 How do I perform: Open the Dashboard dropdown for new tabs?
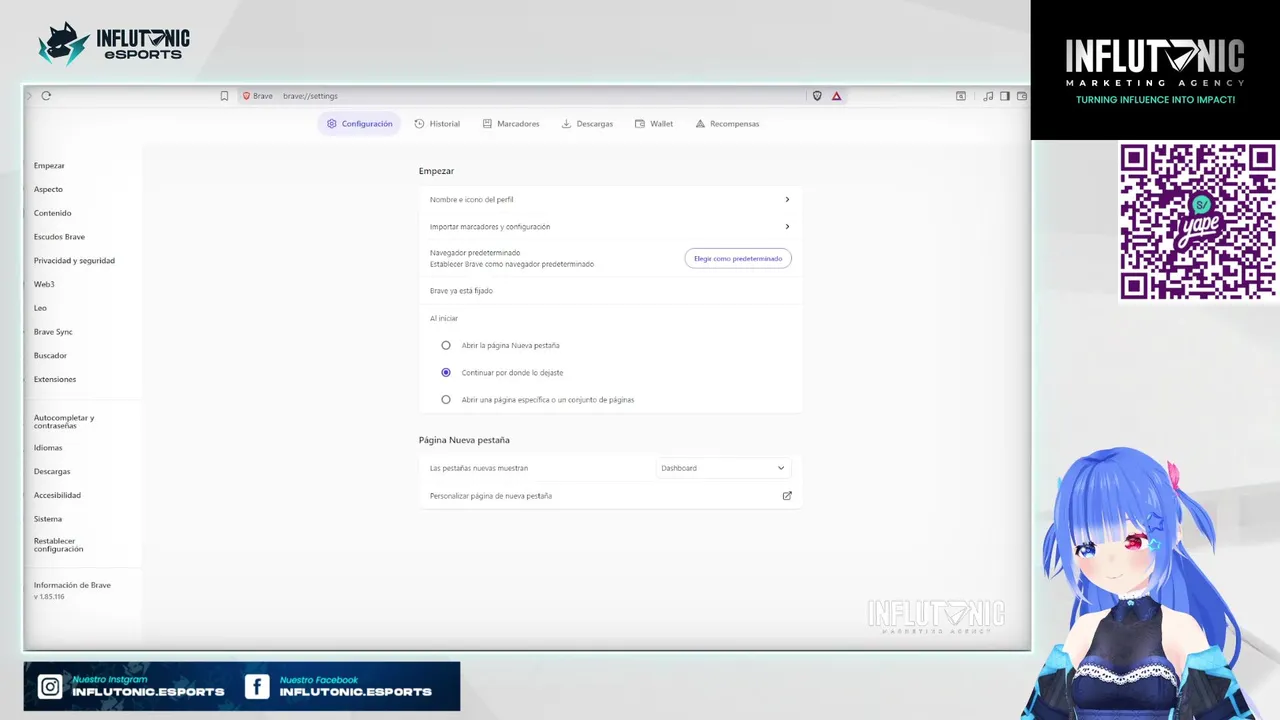click(723, 468)
